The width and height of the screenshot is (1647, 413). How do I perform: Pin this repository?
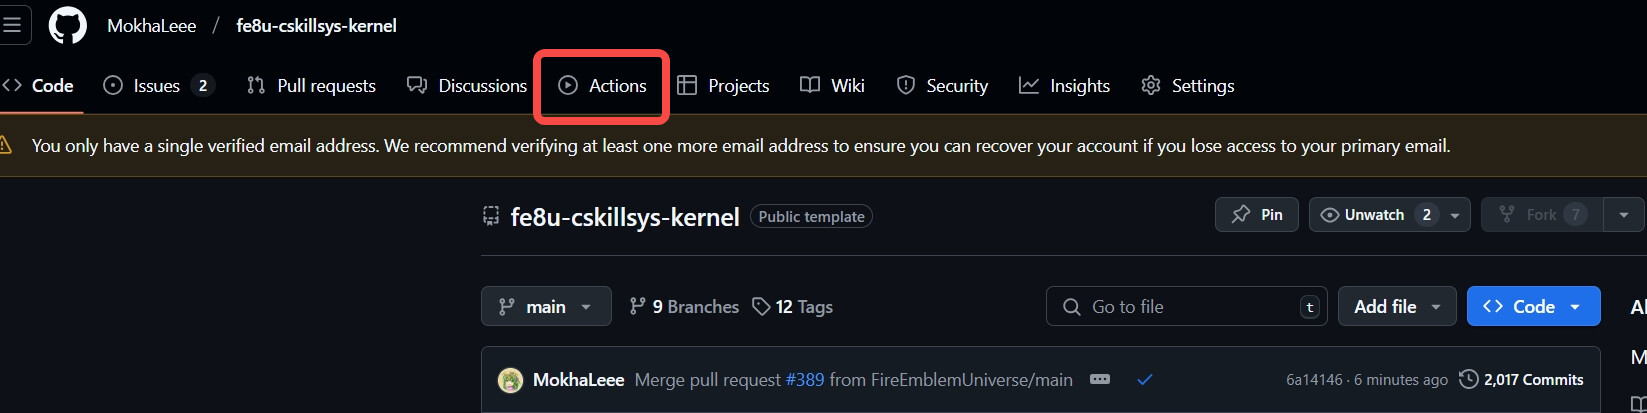[x=1257, y=215]
